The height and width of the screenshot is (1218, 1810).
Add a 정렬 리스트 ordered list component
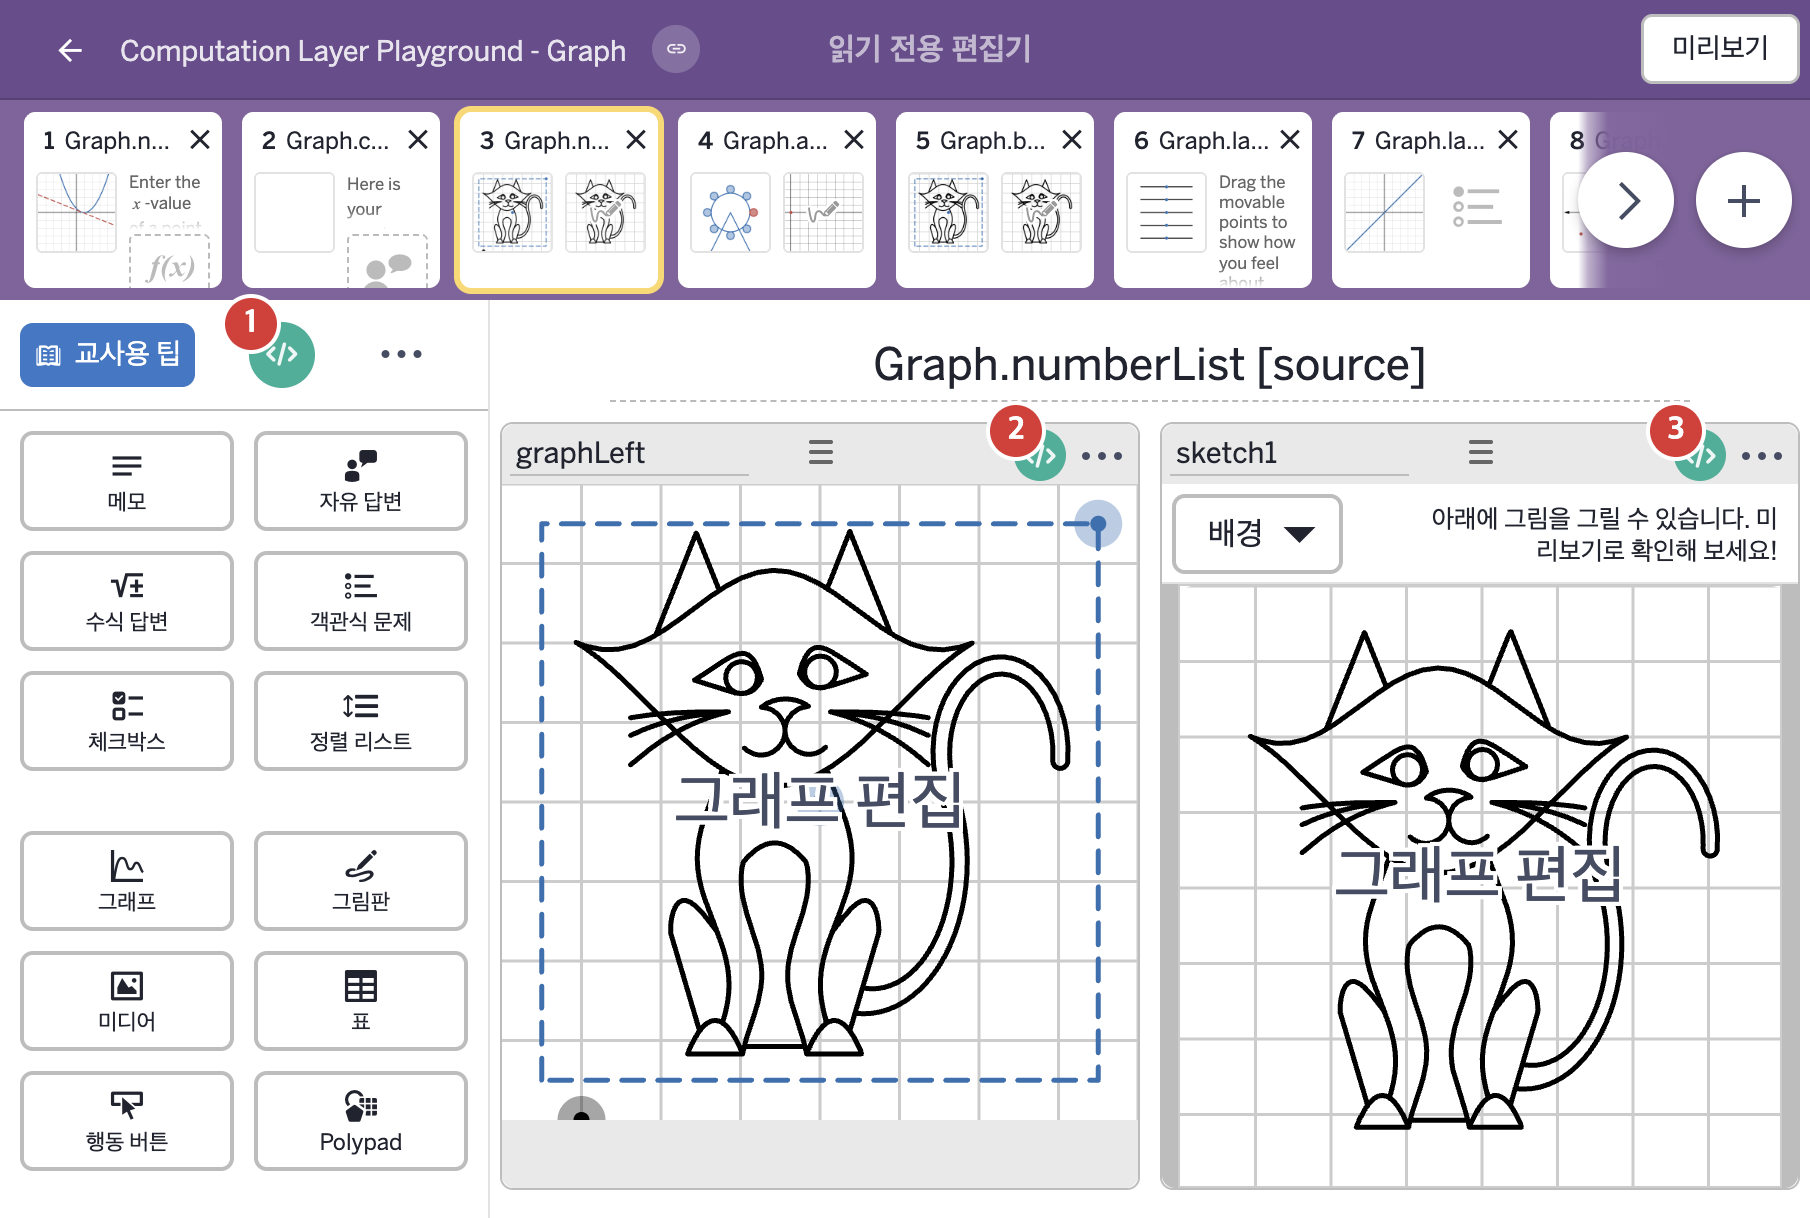point(361,721)
